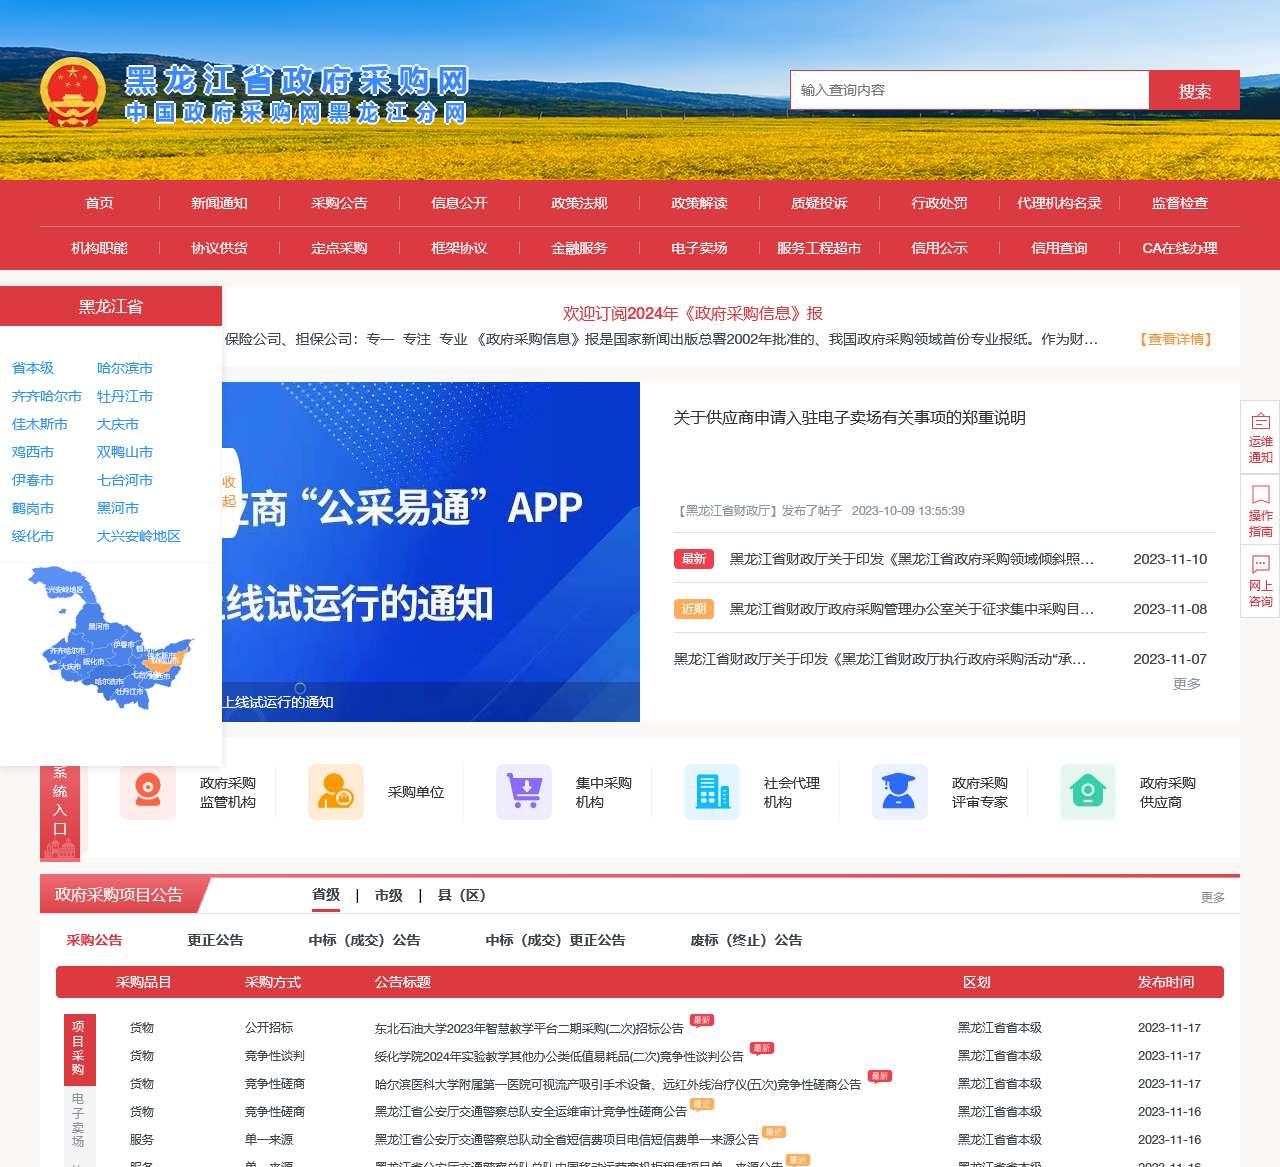Select the 更正公告 sub-tab

point(216,940)
